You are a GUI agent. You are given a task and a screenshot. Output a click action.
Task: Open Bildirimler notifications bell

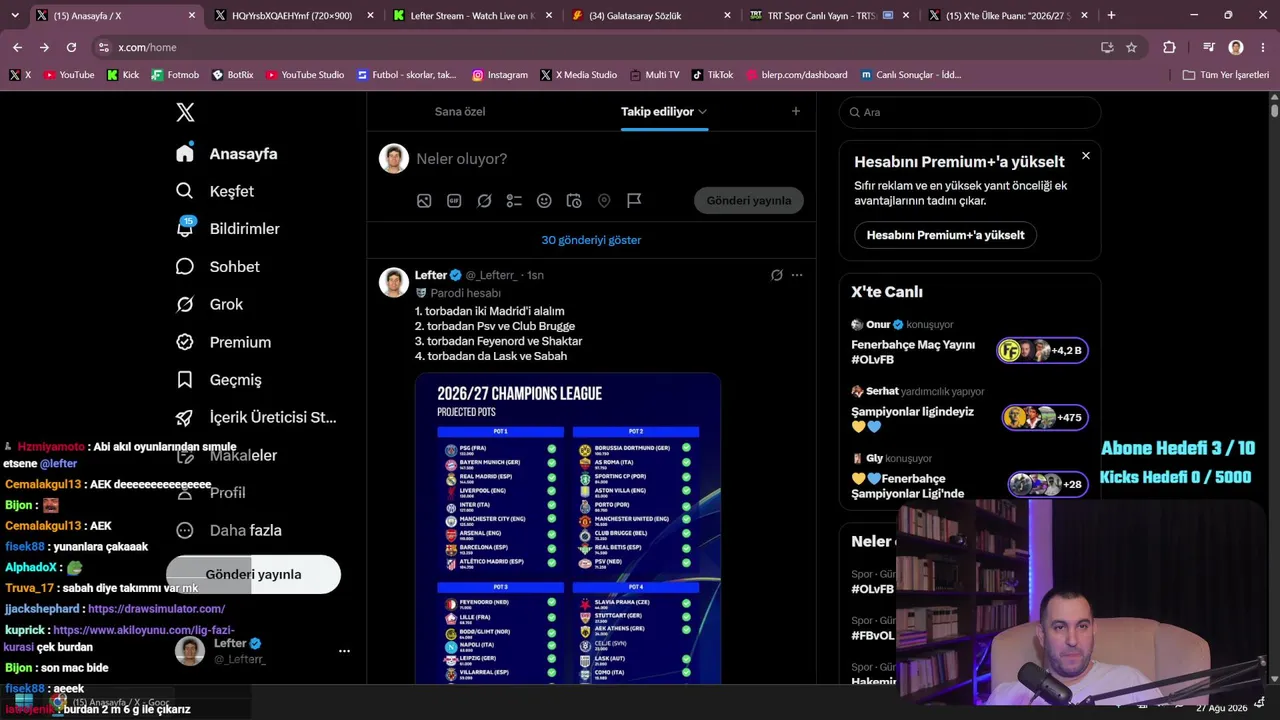tap(228, 228)
